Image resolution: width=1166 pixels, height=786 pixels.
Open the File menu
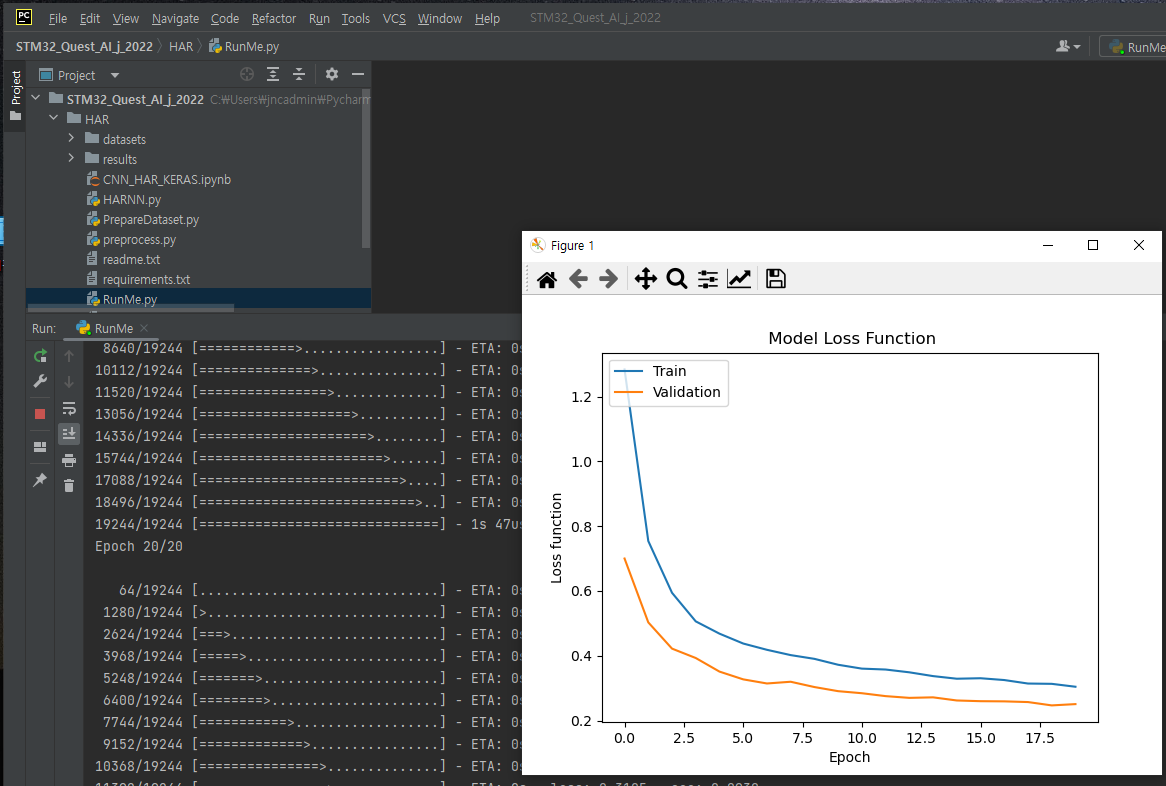58,19
